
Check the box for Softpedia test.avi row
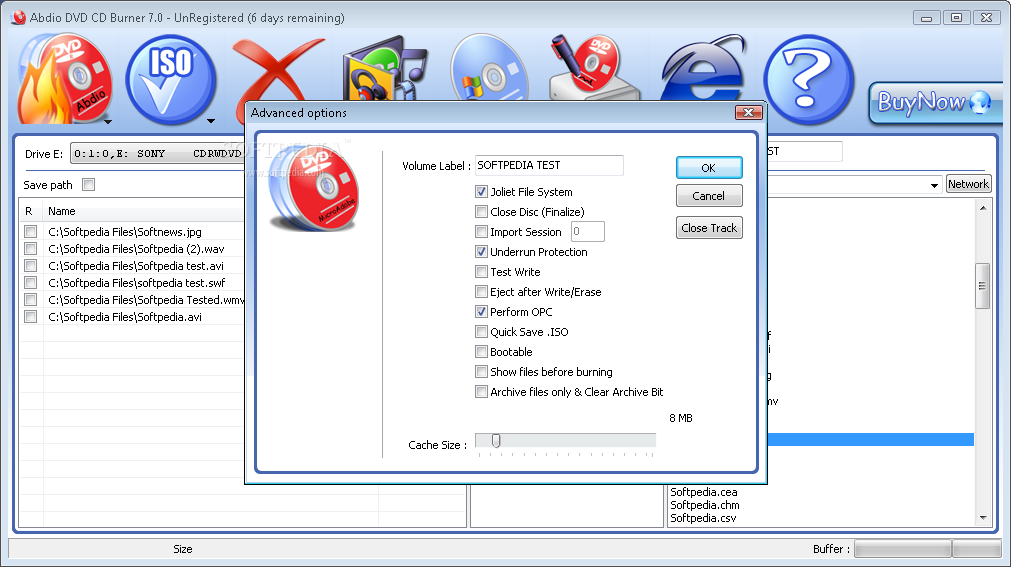tap(30, 265)
